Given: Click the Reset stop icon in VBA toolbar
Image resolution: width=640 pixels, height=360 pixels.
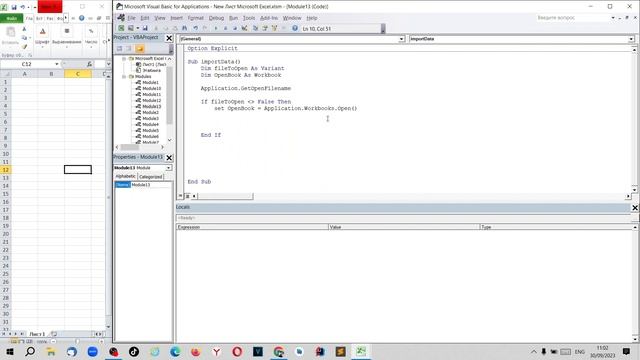Looking at the screenshot, I should (235, 28).
